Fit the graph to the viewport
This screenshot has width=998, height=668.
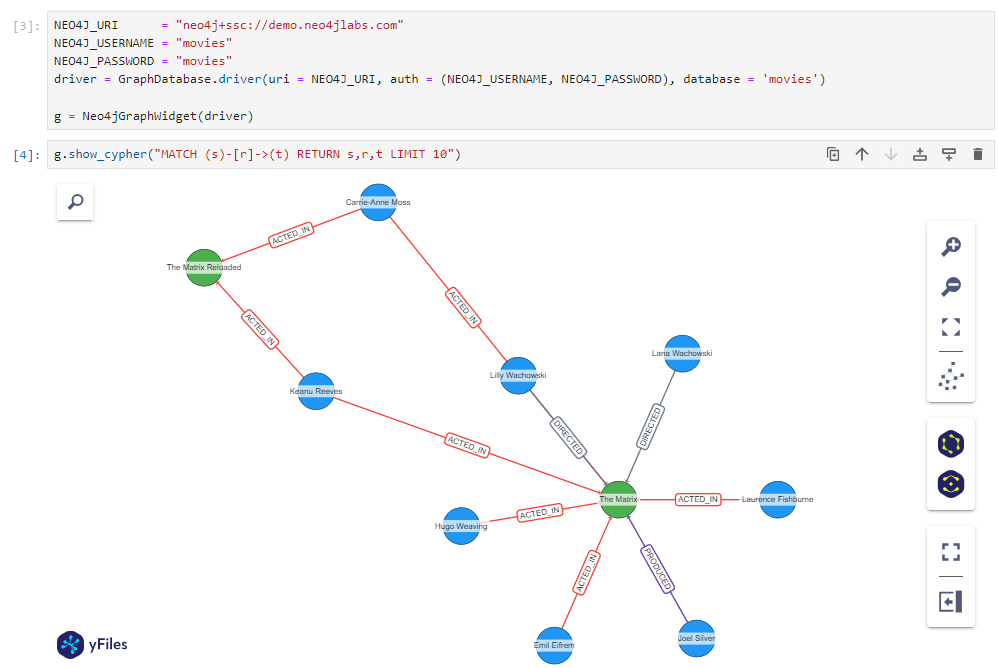click(951, 327)
